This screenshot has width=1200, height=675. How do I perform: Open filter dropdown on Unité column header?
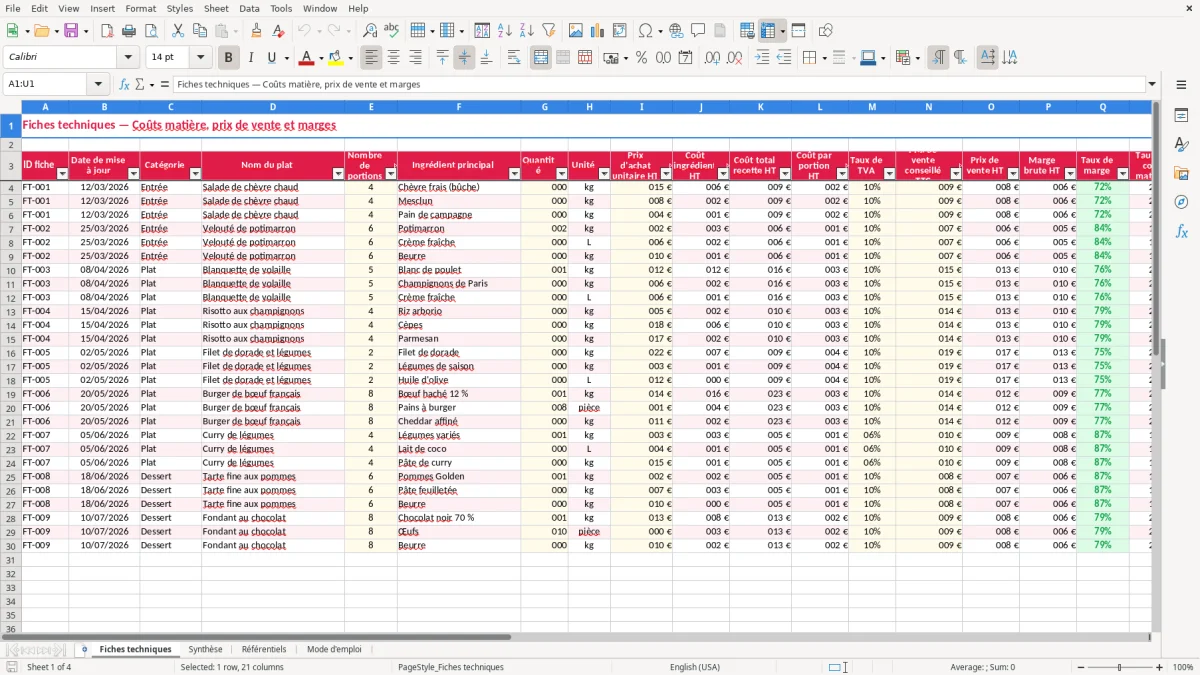604,174
